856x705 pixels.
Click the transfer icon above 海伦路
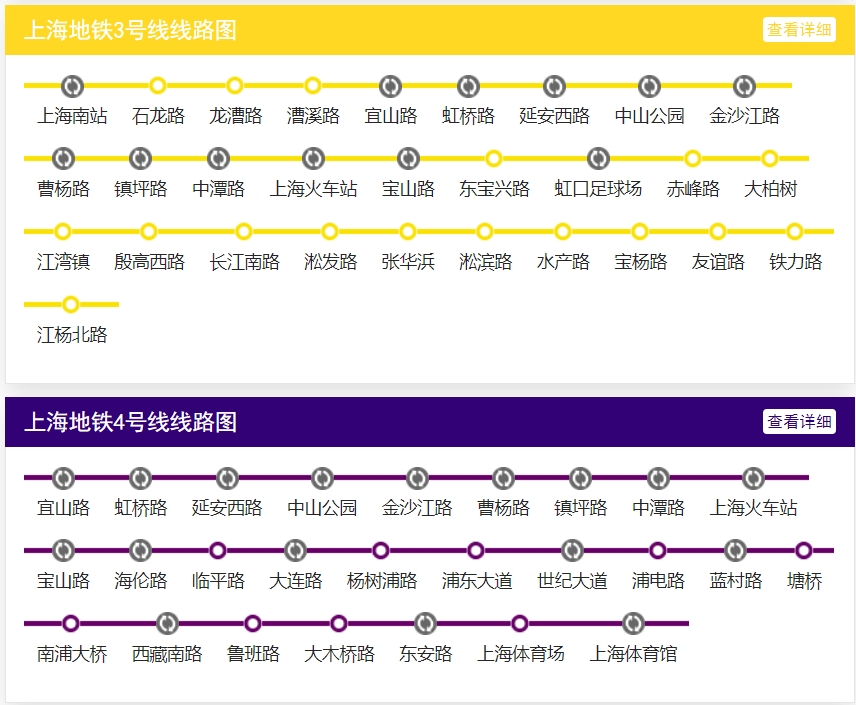click(140, 551)
